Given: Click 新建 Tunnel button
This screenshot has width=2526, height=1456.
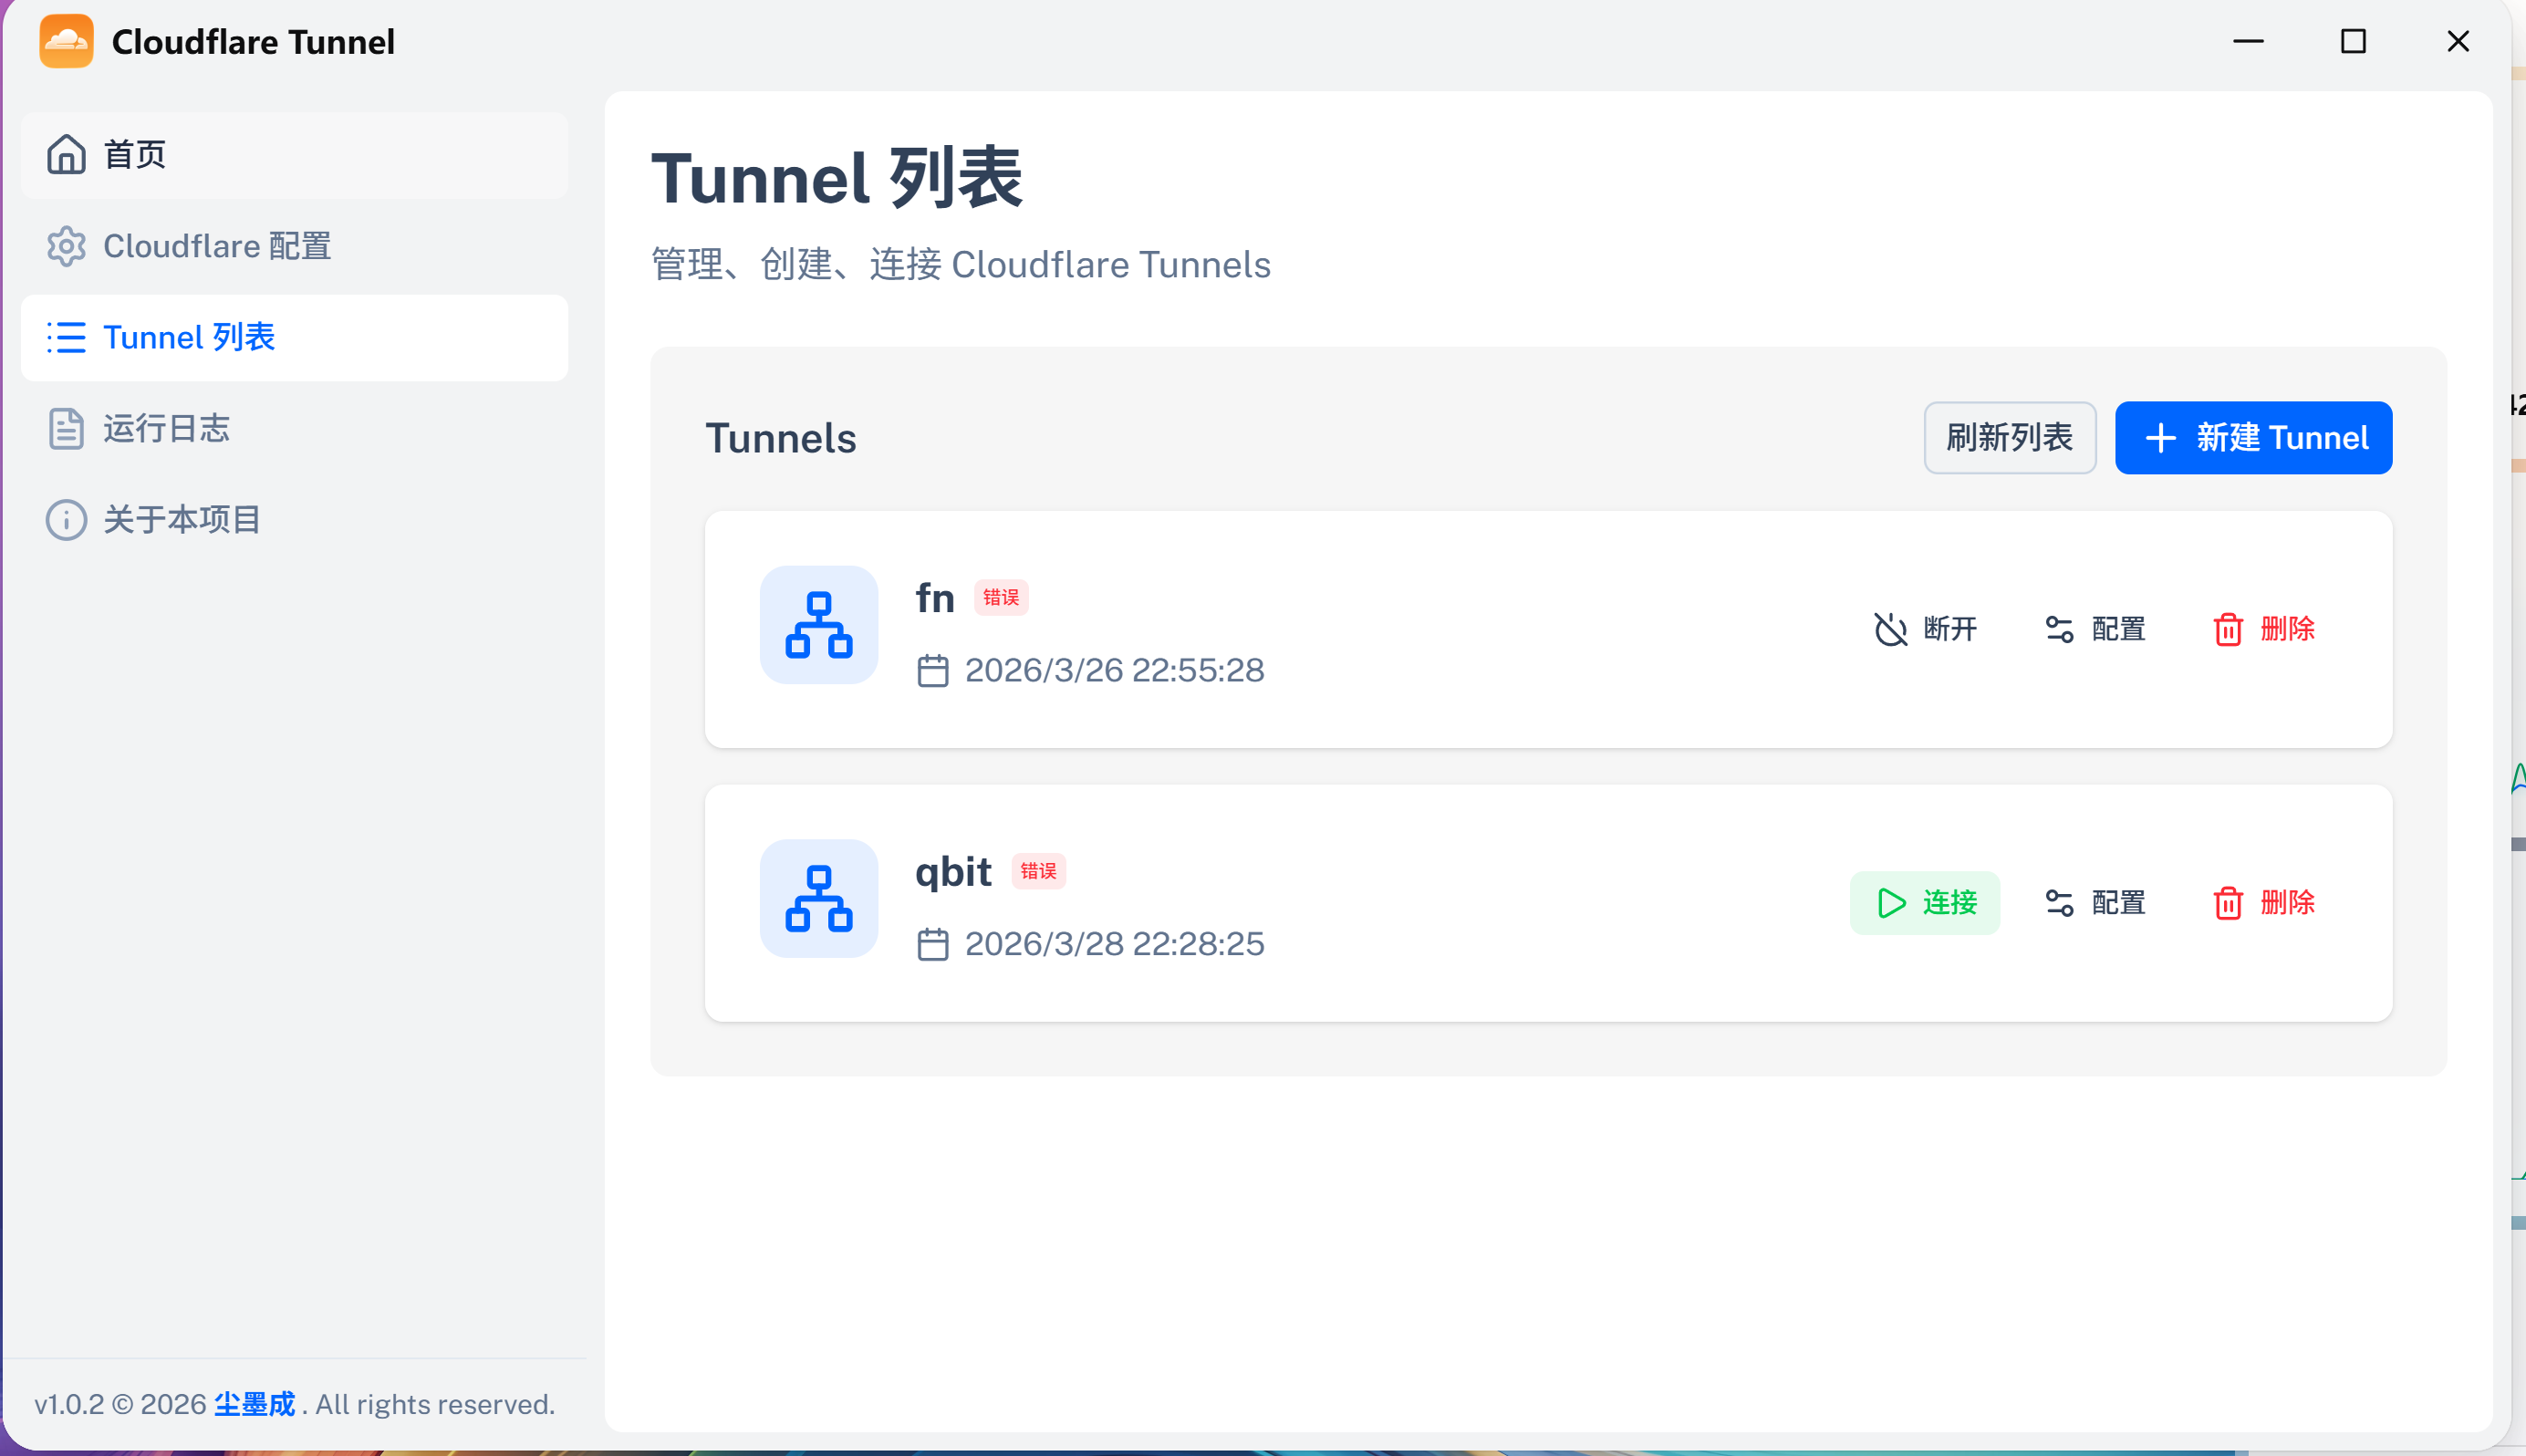Looking at the screenshot, I should (x=2252, y=438).
